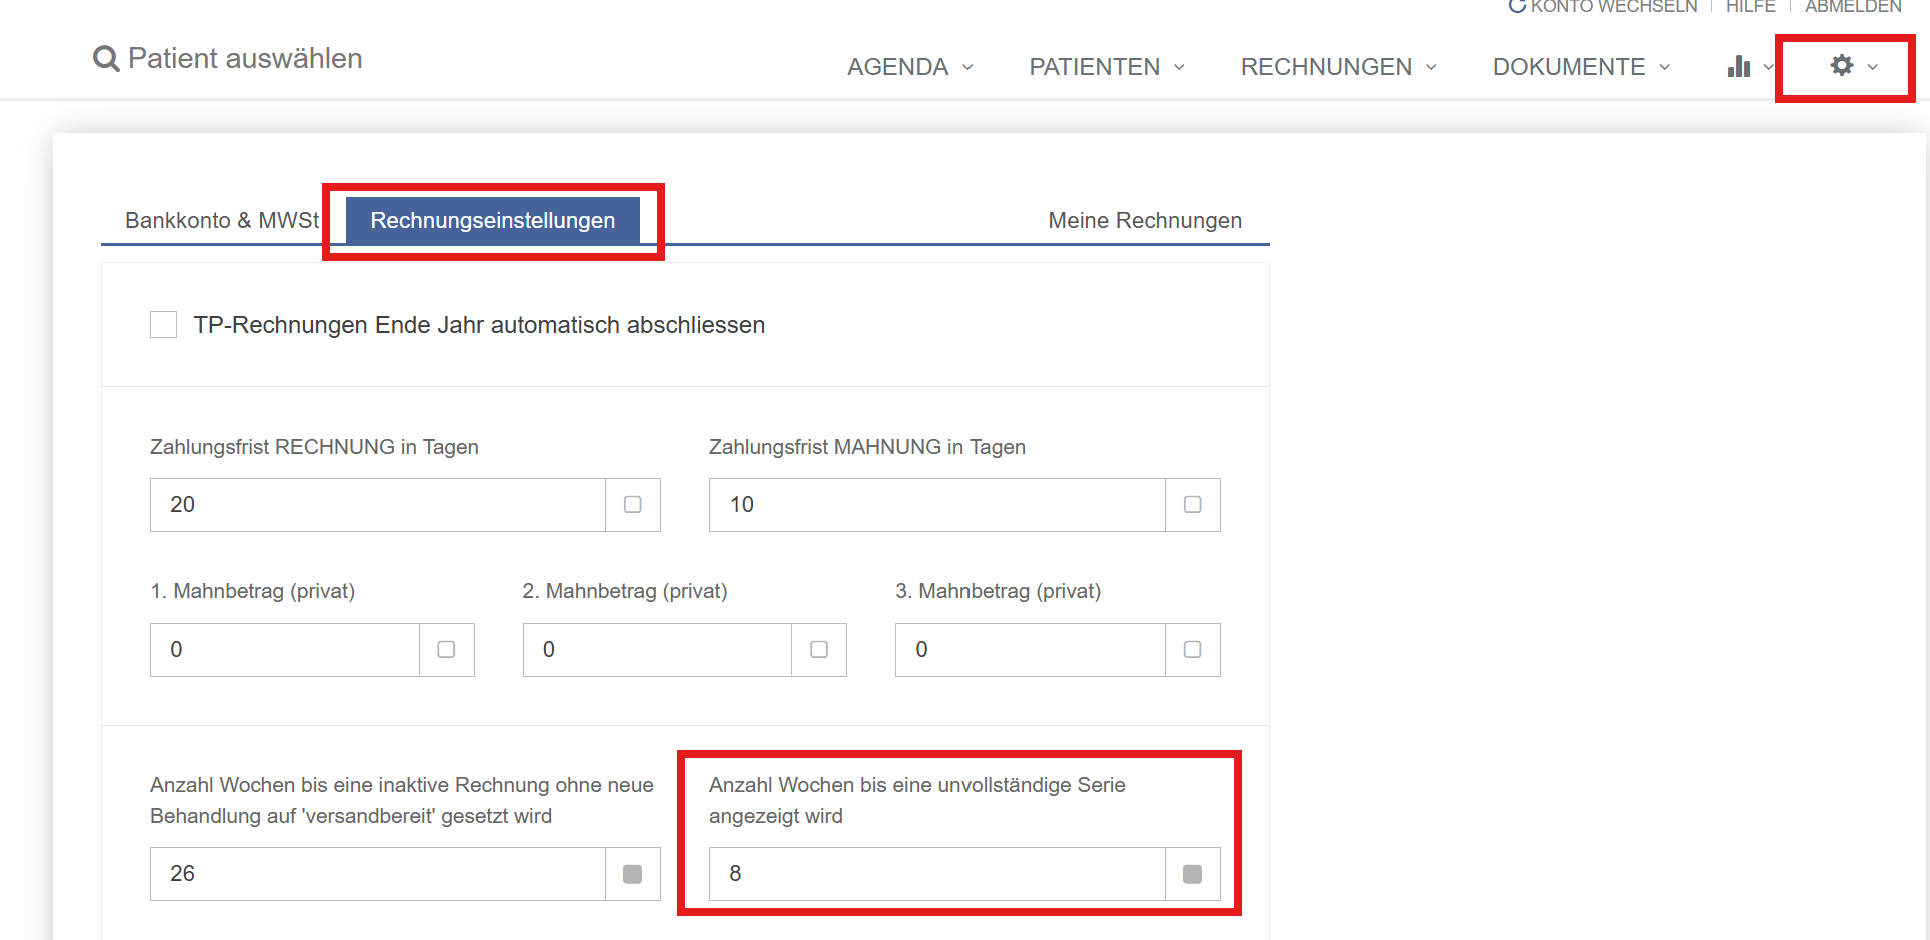The height and width of the screenshot is (940, 1930).
Task: Toggle checkbox for 3. Mahnbetrag (privat)
Action: (x=1193, y=650)
